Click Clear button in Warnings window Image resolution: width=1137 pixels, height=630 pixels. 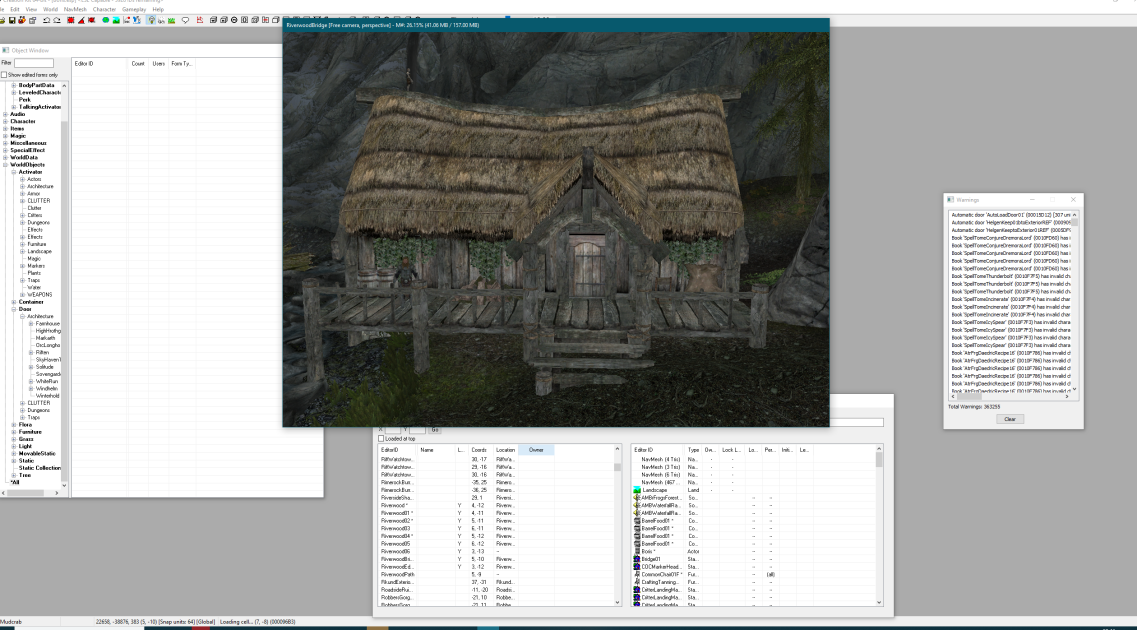pyautogui.click(x=1009, y=419)
